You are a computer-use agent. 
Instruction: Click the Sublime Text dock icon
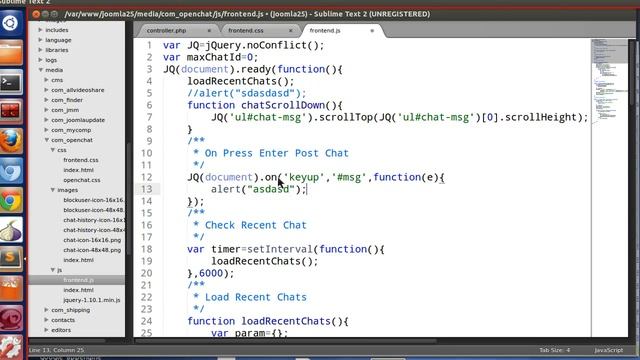click(11, 259)
